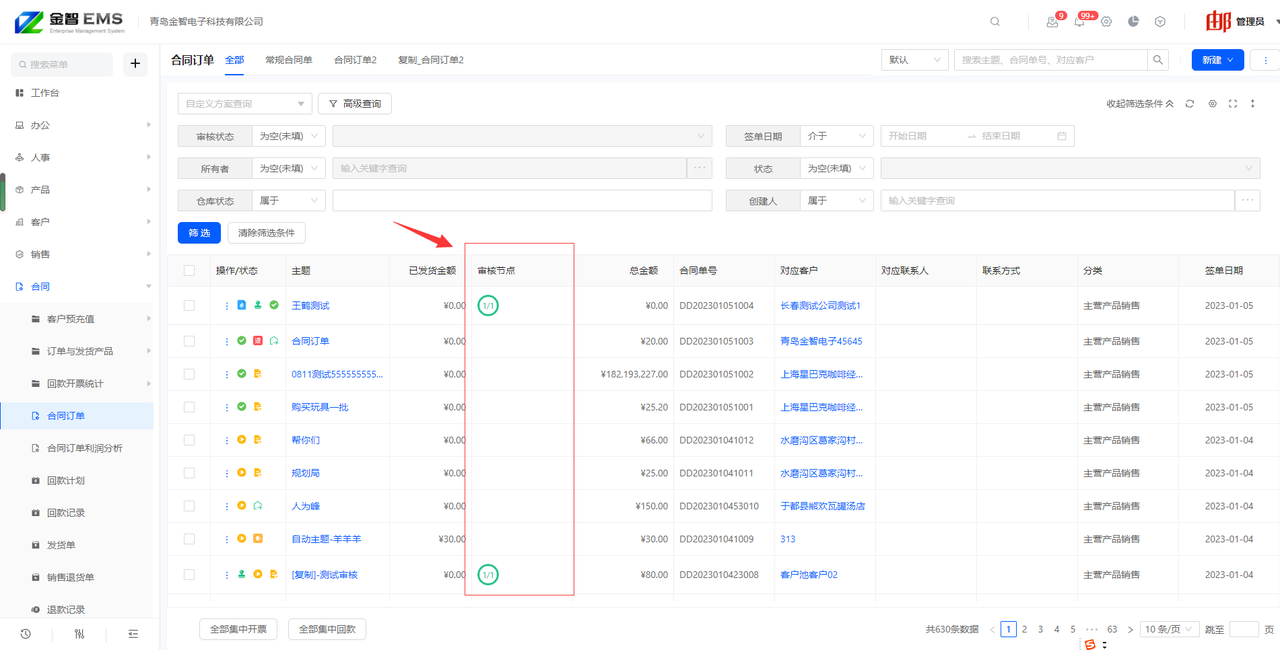Toggle the select-all checkbox in table header

click(189, 271)
